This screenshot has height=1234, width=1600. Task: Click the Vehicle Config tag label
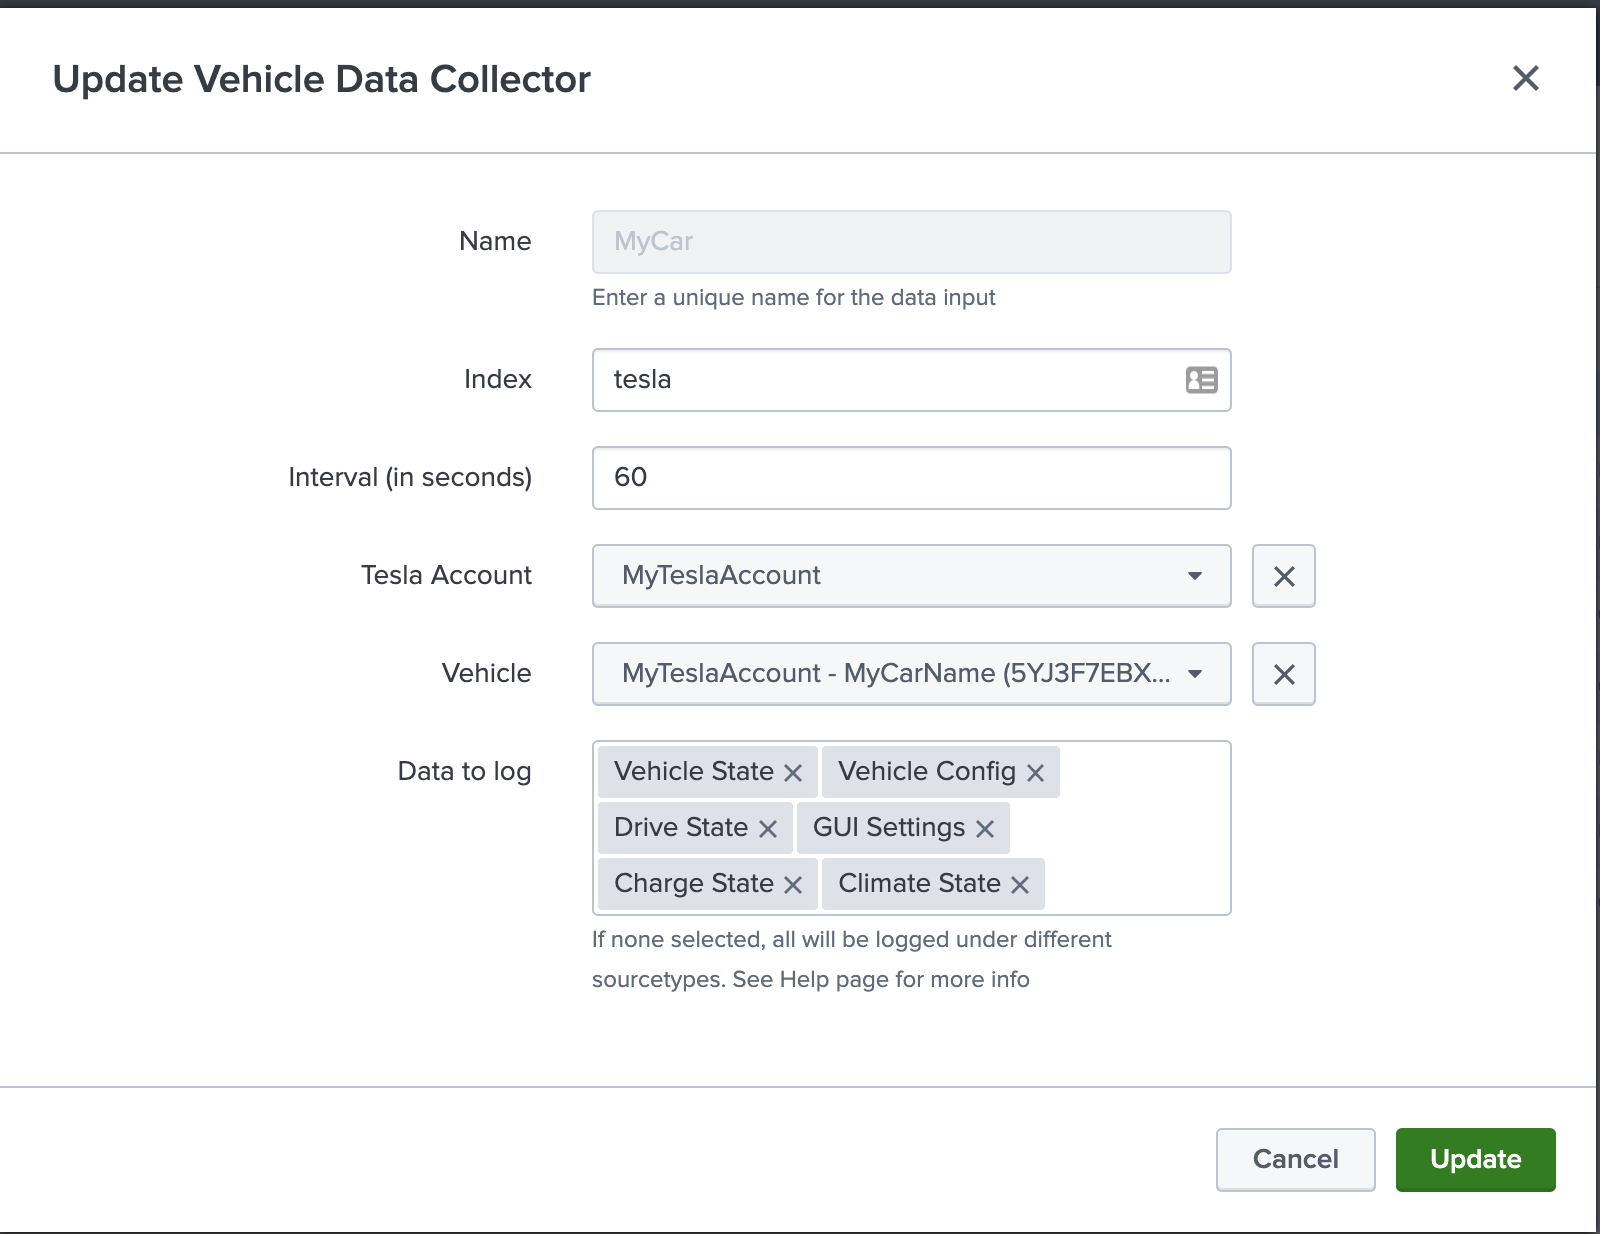927,771
